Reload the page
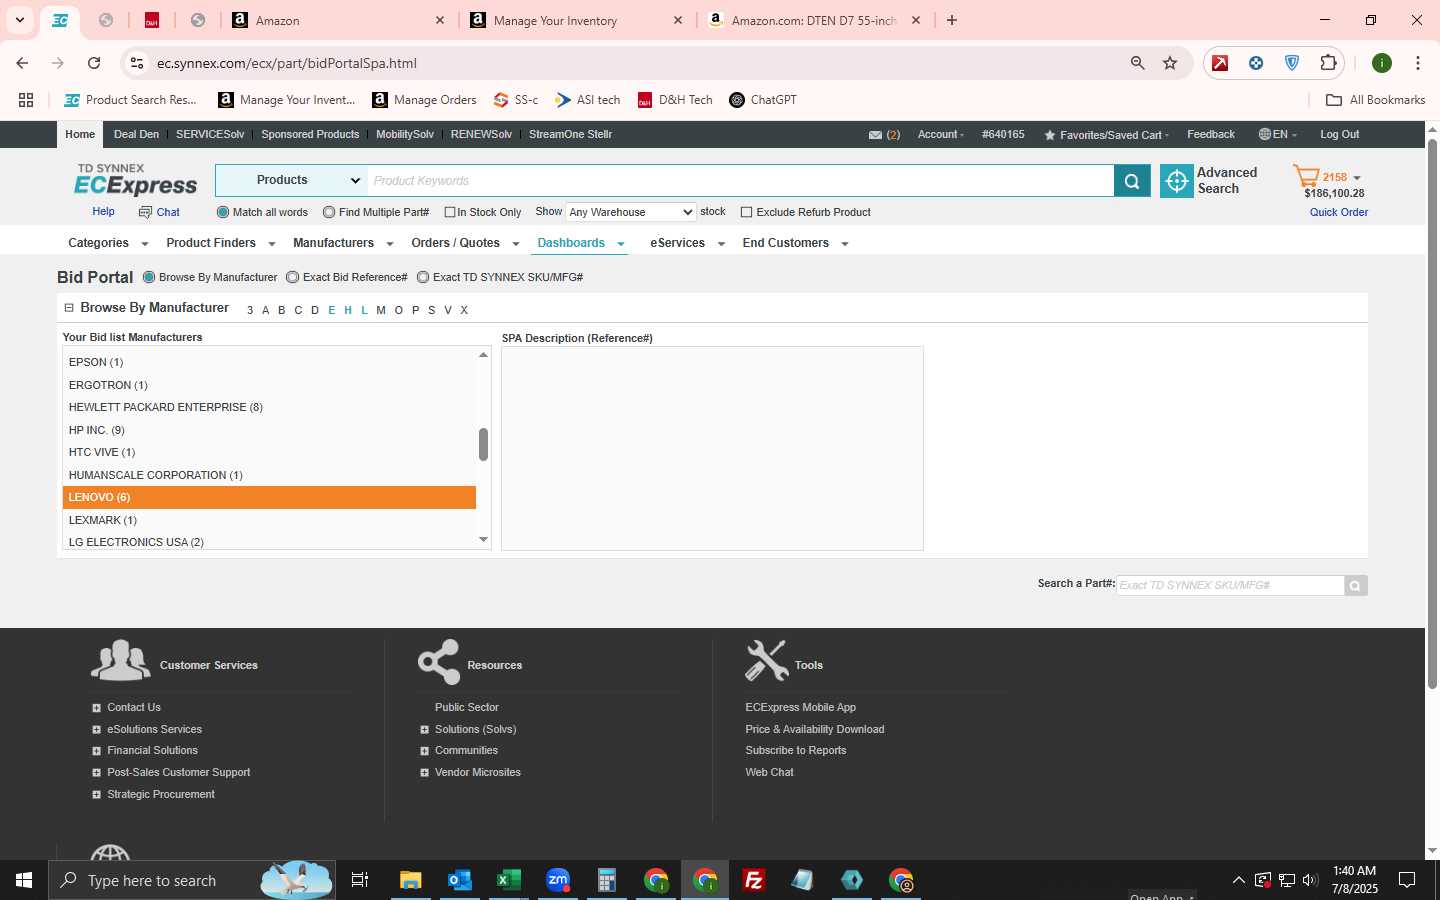Viewport: 1440px width, 900px height. coord(94,63)
